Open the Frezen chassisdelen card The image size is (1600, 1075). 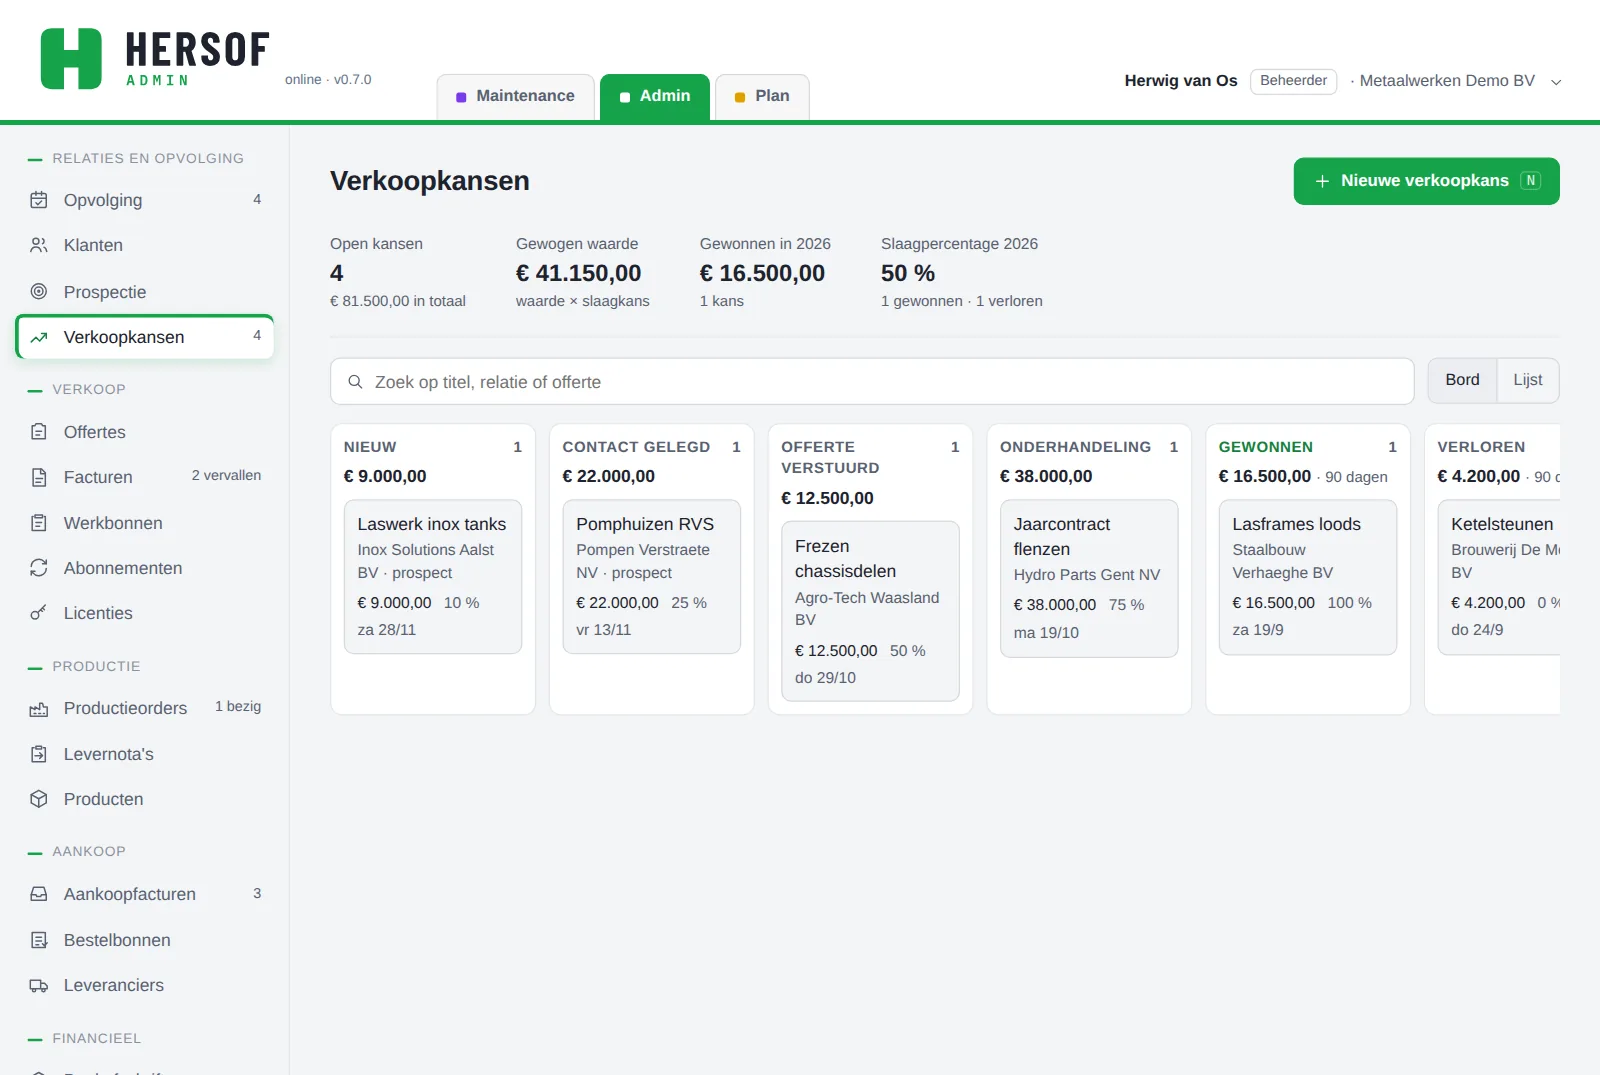coord(870,611)
